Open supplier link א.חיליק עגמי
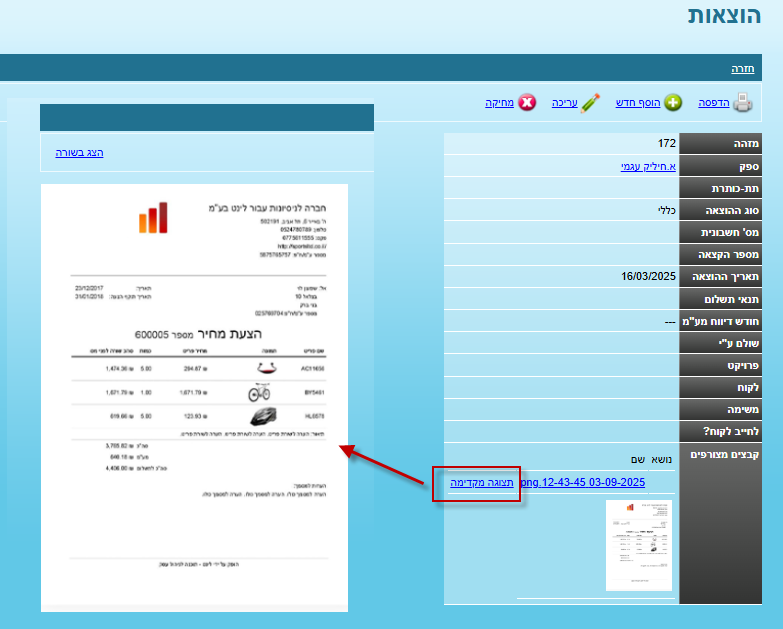This screenshot has width=783, height=629. click(x=647, y=166)
